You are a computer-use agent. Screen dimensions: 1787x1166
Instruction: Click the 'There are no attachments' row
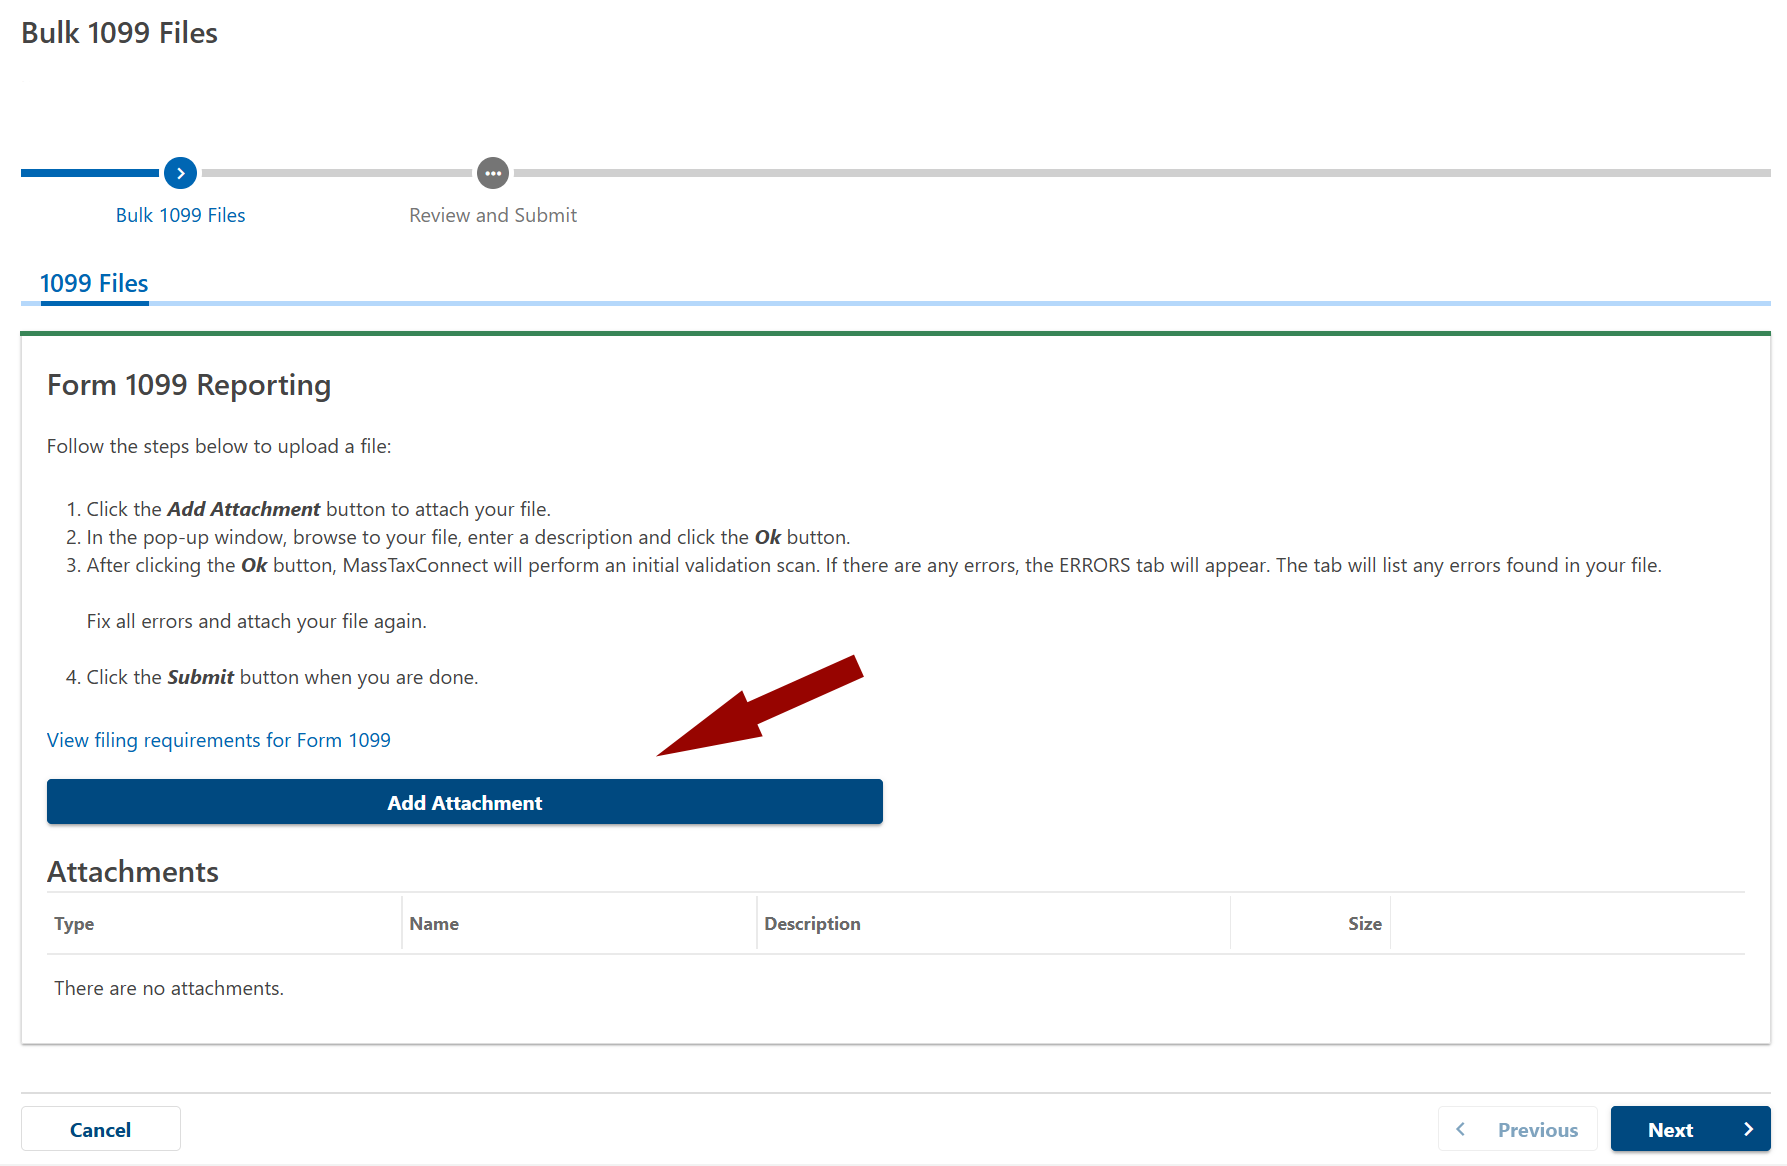coord(169,988)
